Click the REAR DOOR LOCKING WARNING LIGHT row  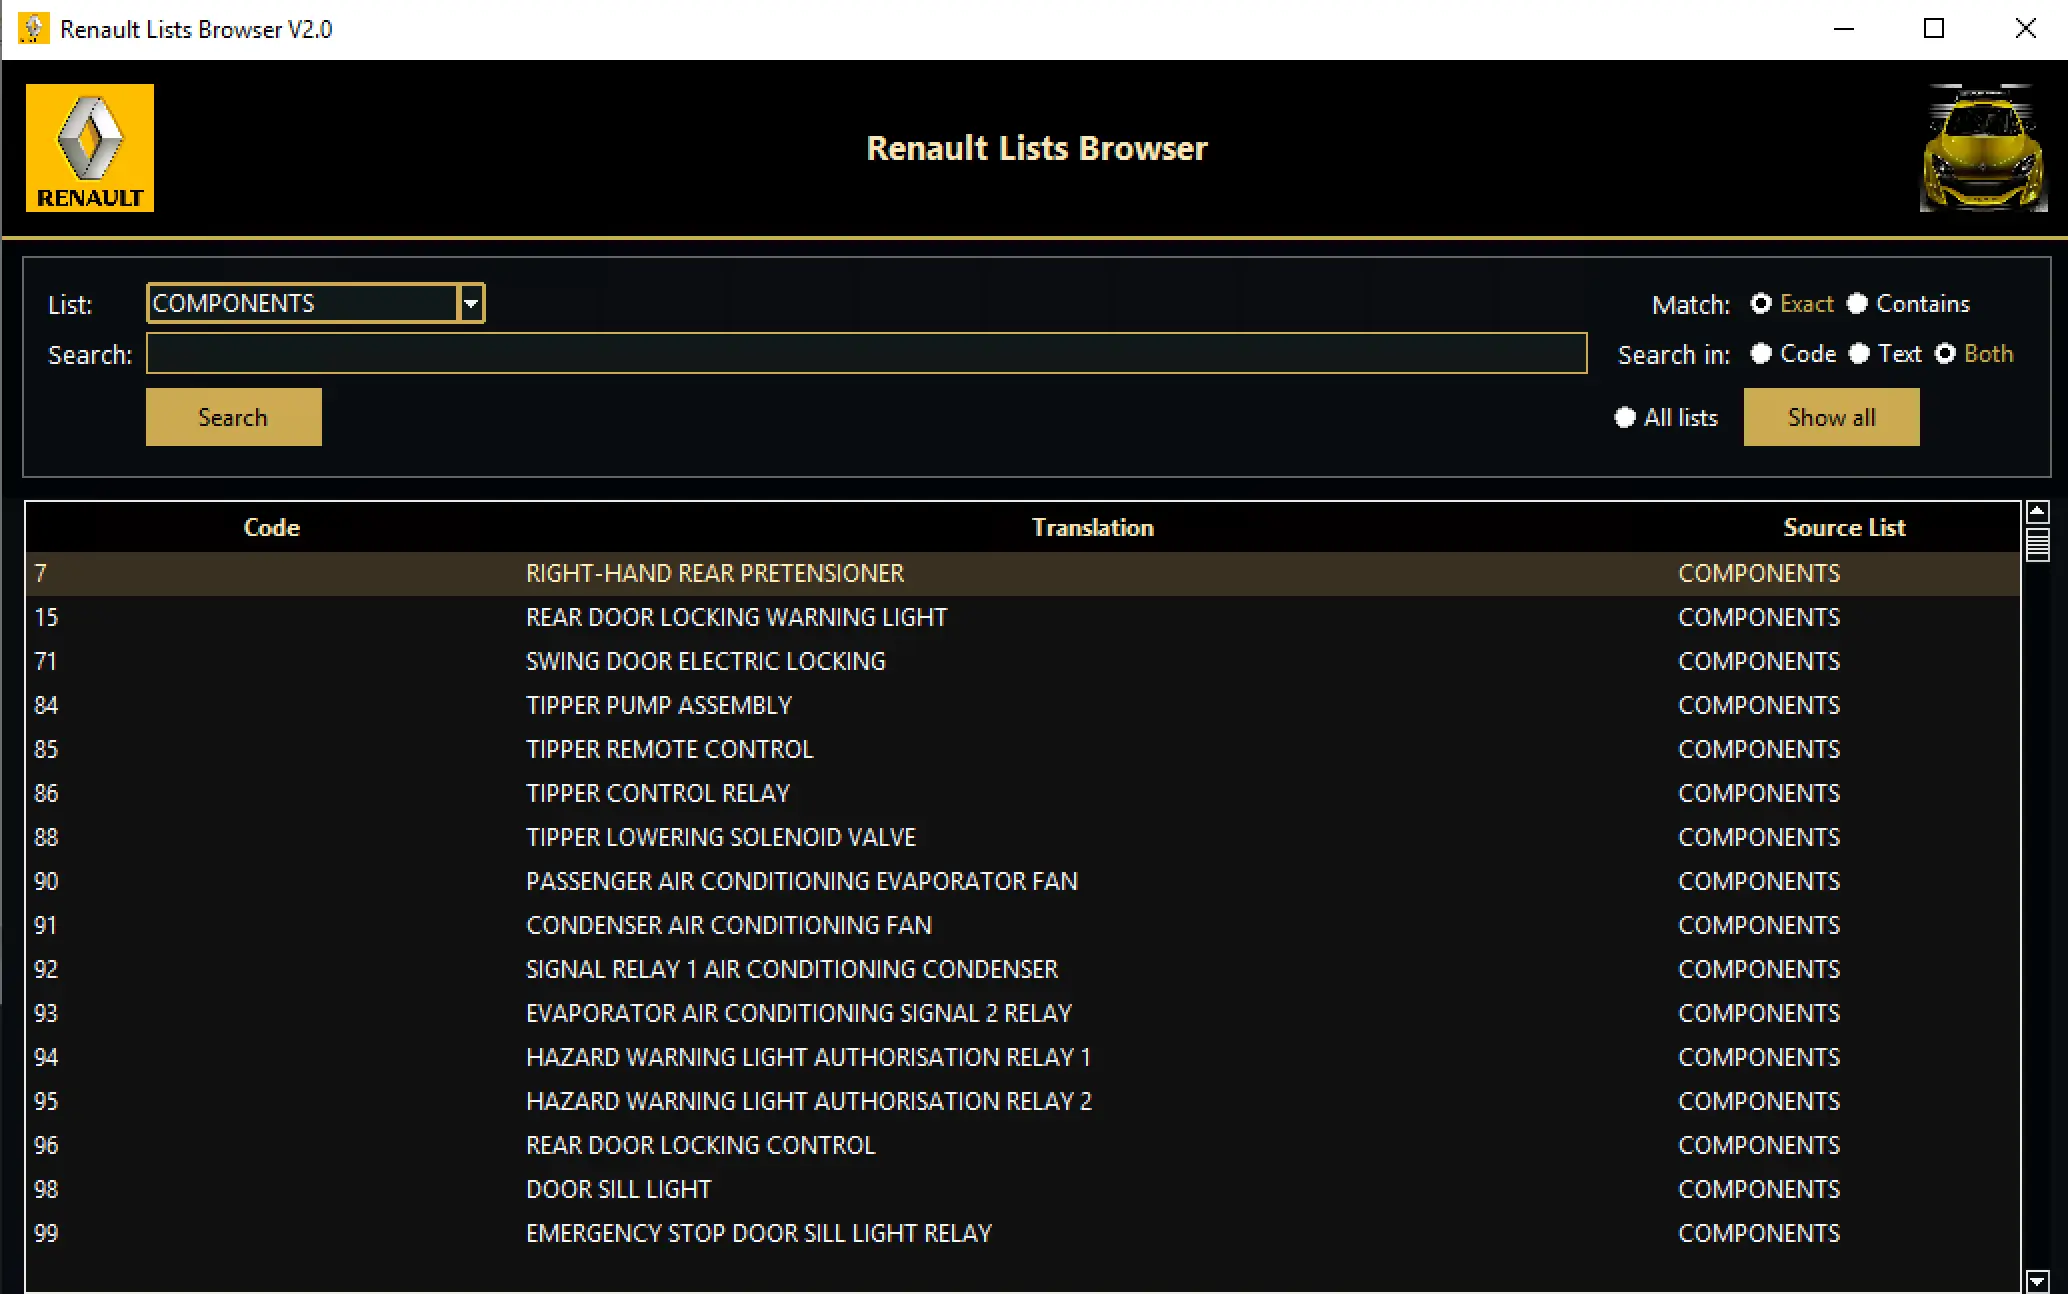(x=737, y=617)
